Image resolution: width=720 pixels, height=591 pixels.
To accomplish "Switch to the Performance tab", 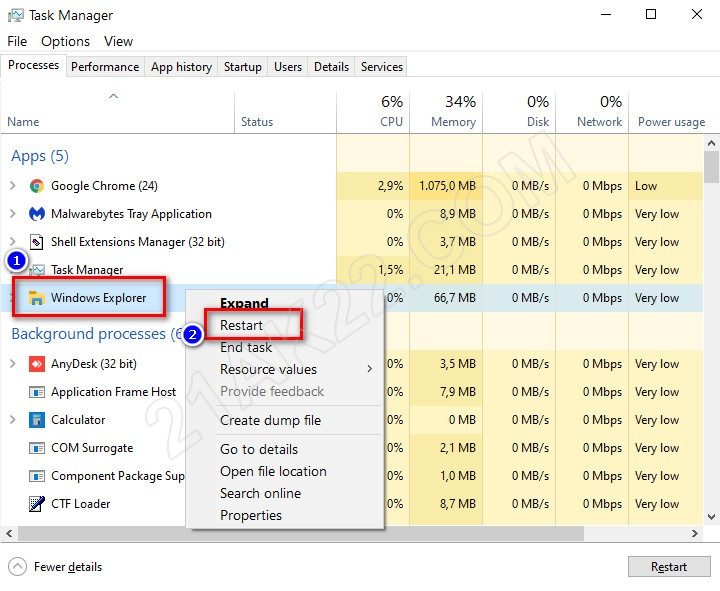I will tap(105, 67).
